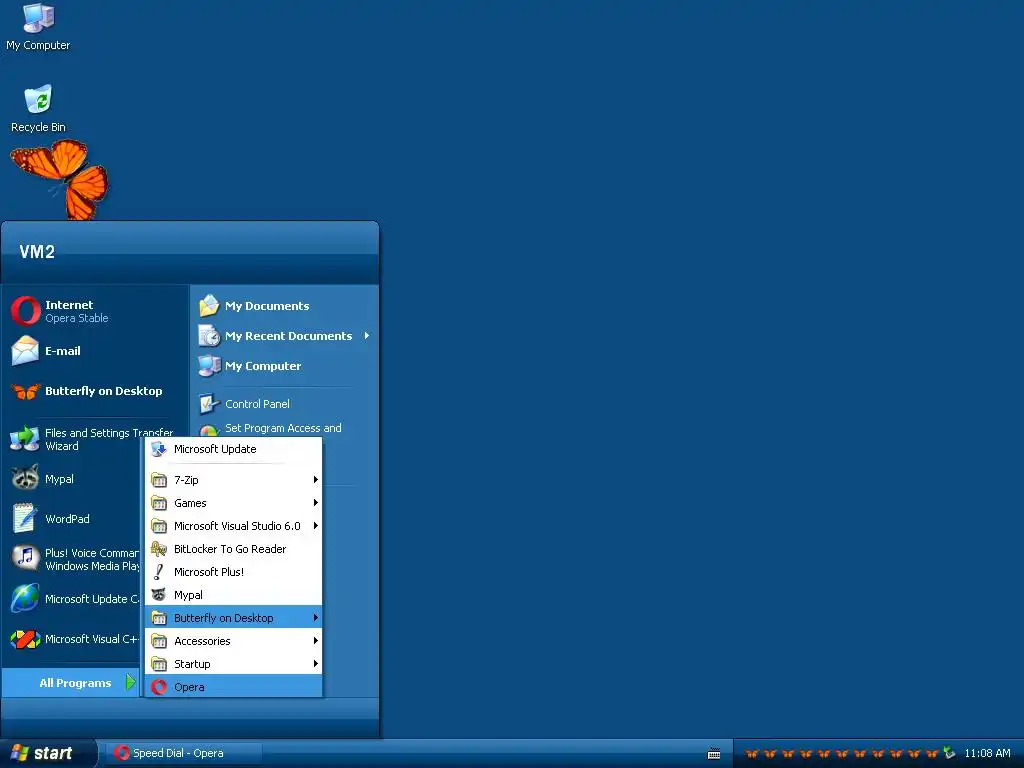Open Plus! Voice Command for Windows Media Player
Image resolution: width=1024 pixels, height=768 pixels.
pos(73,559)
